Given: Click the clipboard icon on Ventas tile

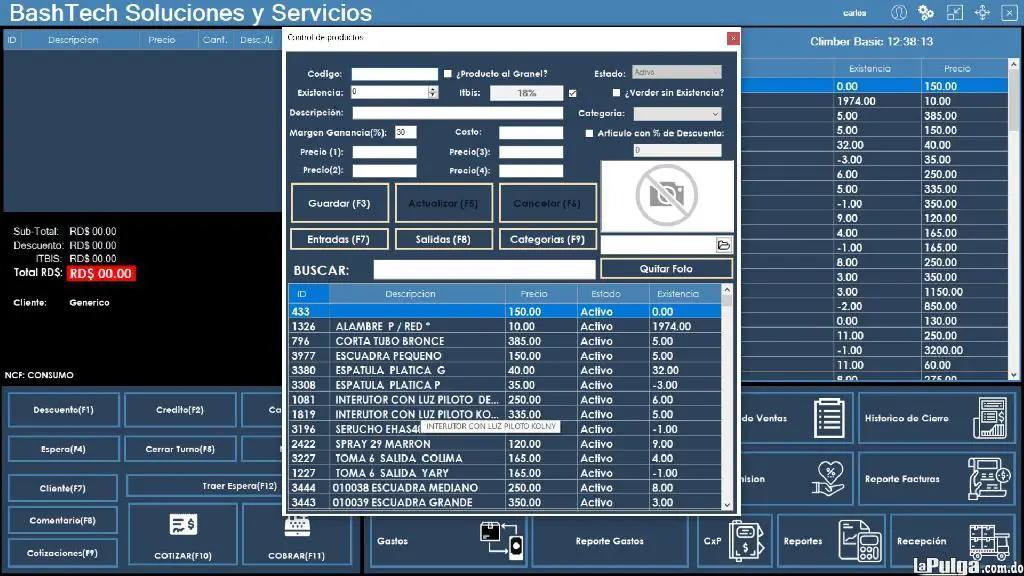Looking at the screenshot, I should coord(829,418).
